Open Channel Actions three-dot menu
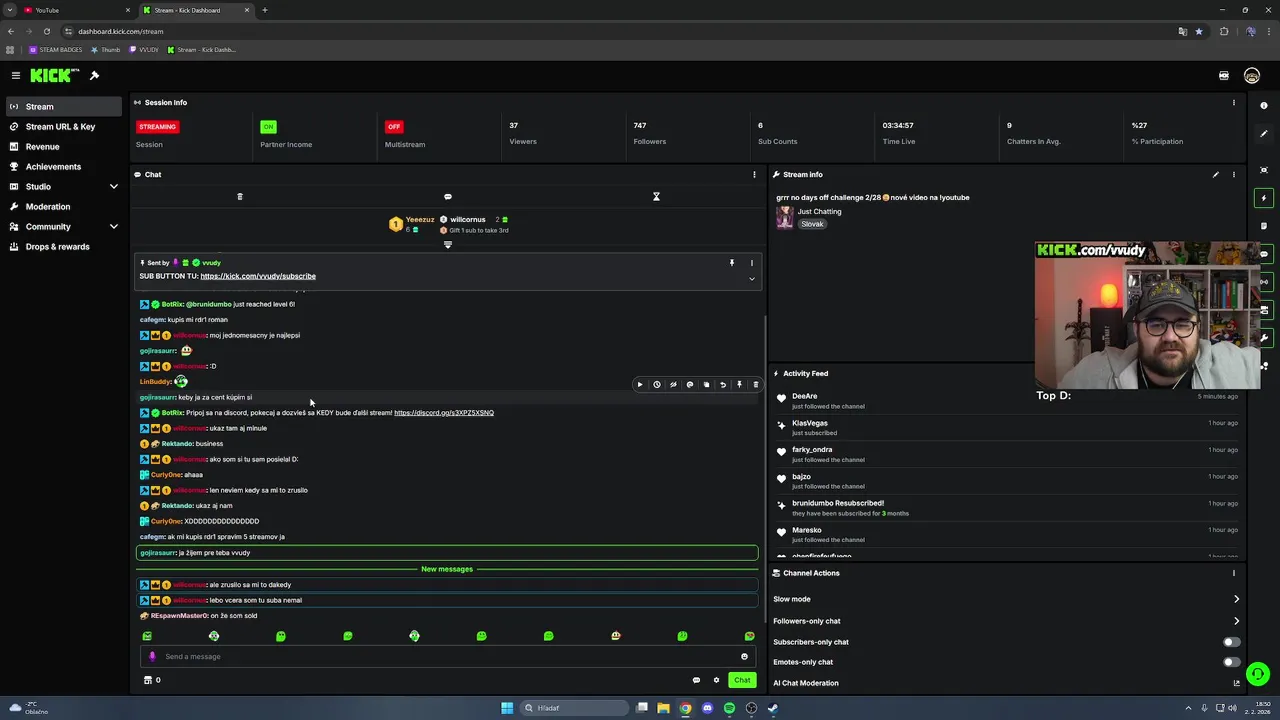Image resolution: width=1280 pixels, height=720 pixels. point(1234,573)
